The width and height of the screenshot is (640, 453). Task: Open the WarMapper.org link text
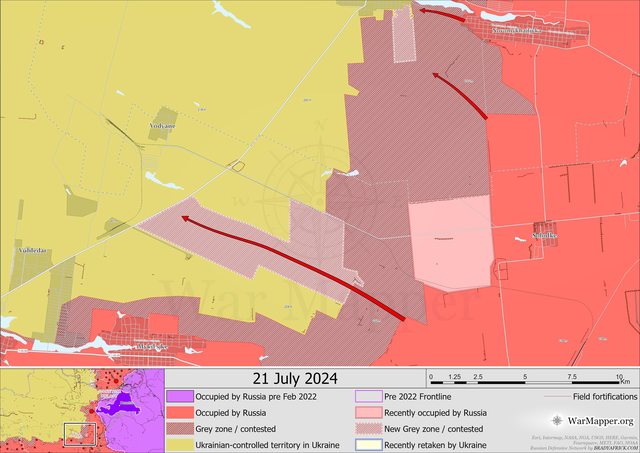click(600, 421)
